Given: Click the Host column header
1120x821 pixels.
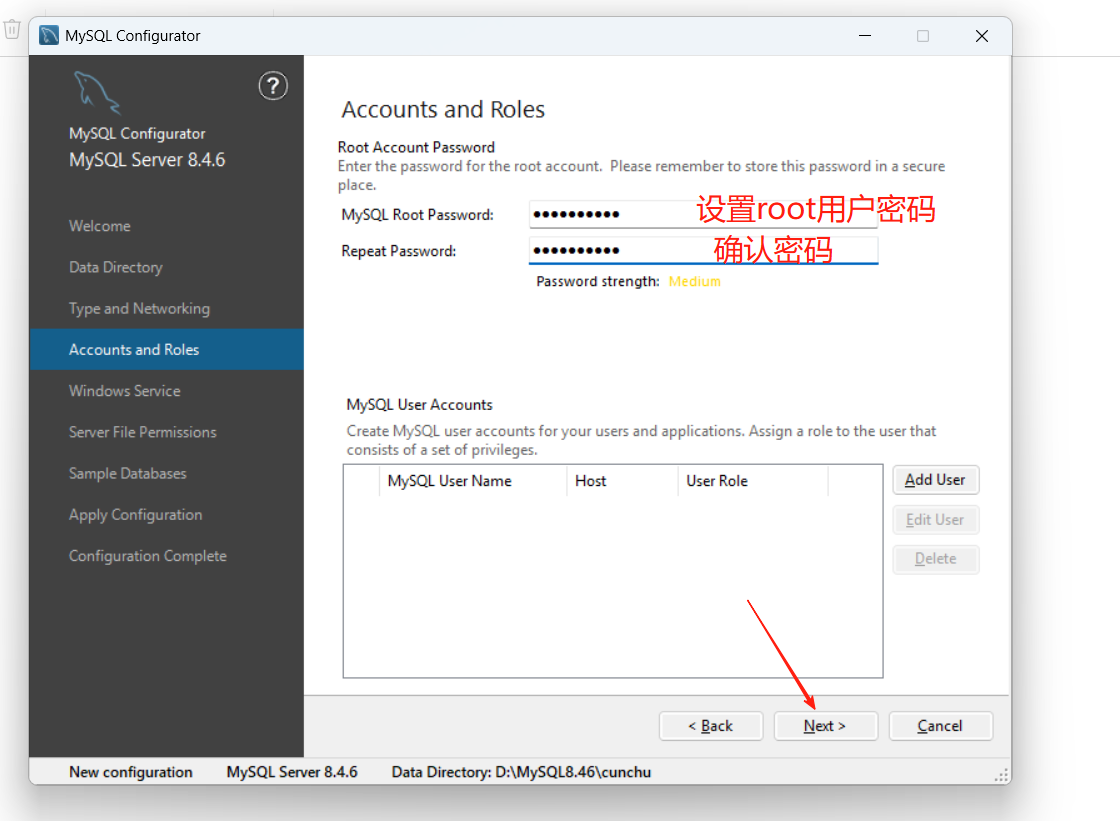Looking at the screenshot, I should coord(621,481).
